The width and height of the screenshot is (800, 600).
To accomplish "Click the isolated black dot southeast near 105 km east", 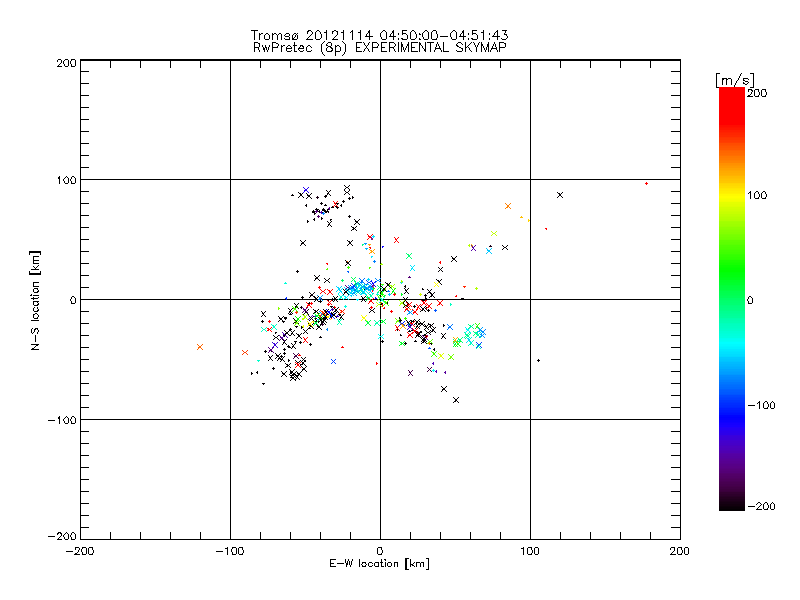I will [538, 361].
